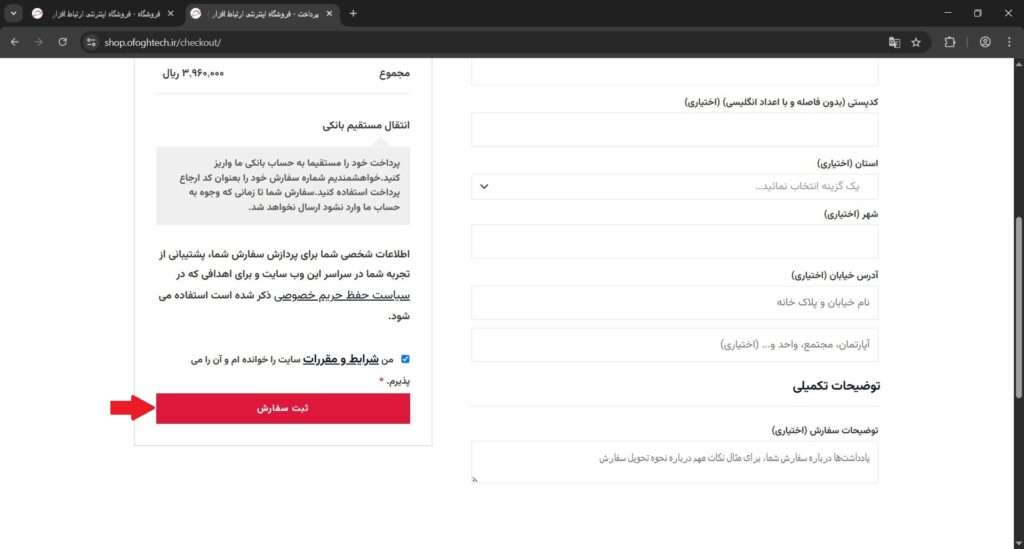The width and height of the screenshot is (1024, 549).
Task: Open the tab search dropdown arrow
Action: coord(13,13)
